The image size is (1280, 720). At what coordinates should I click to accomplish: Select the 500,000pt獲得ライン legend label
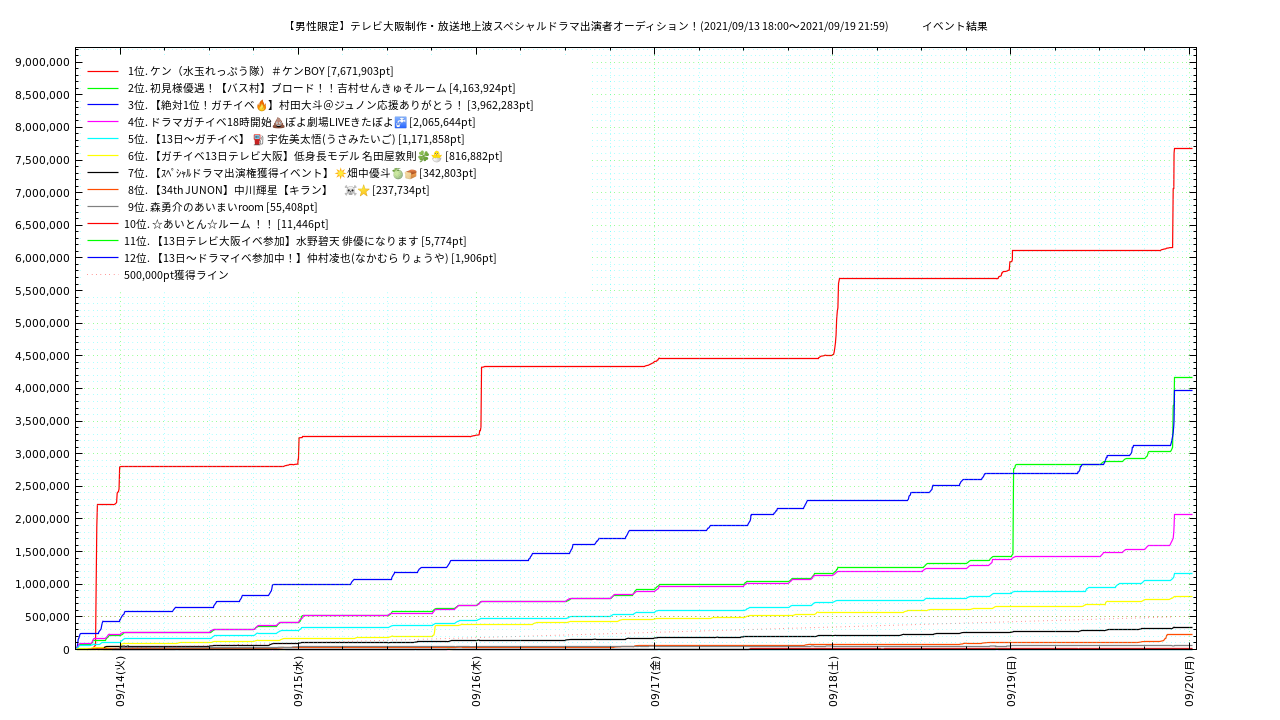click(x=176, y=275)
